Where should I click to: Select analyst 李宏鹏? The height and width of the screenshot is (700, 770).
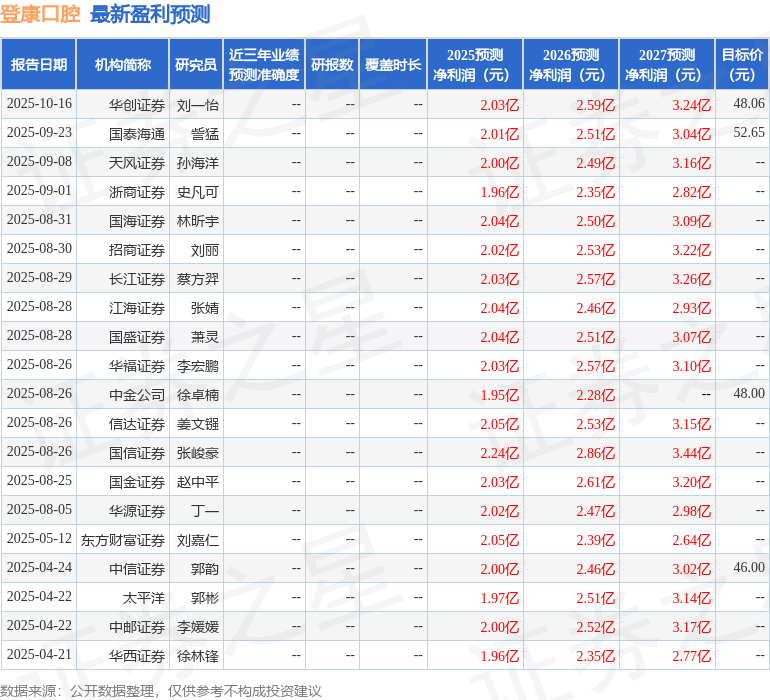point(197,366)
